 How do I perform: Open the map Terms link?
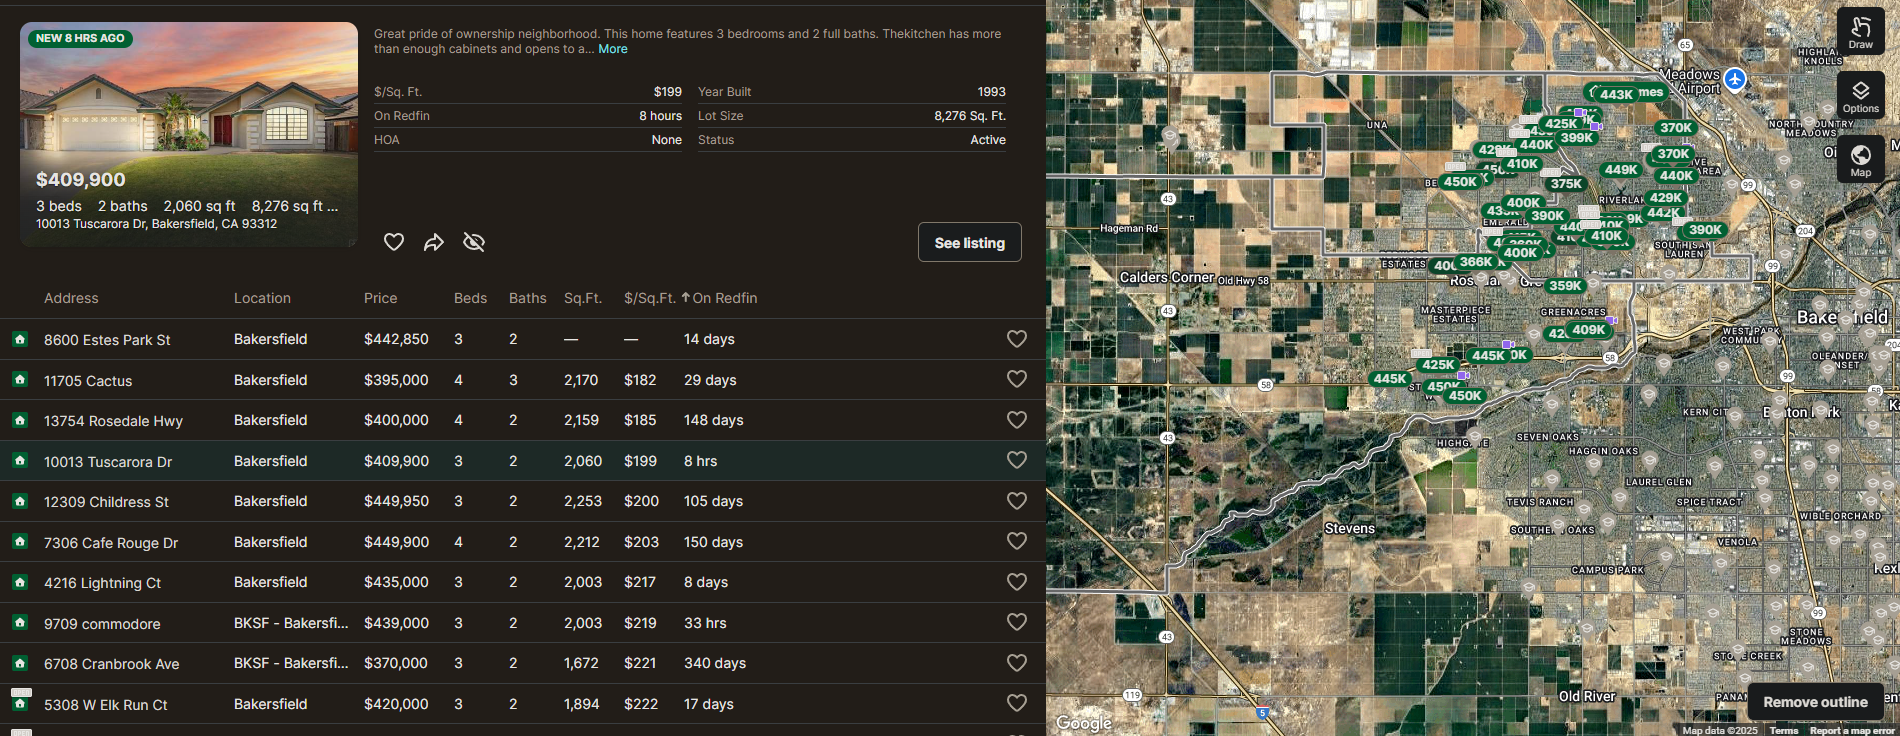[x=1783, y=731]
